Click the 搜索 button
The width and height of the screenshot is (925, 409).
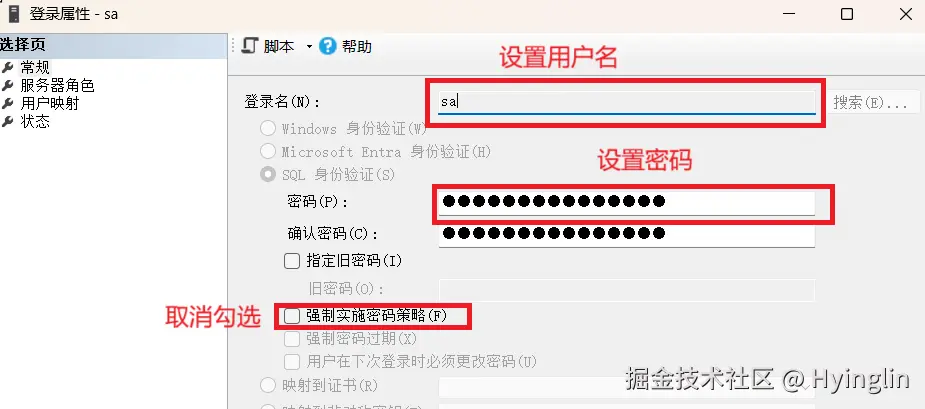pos(870,102)
